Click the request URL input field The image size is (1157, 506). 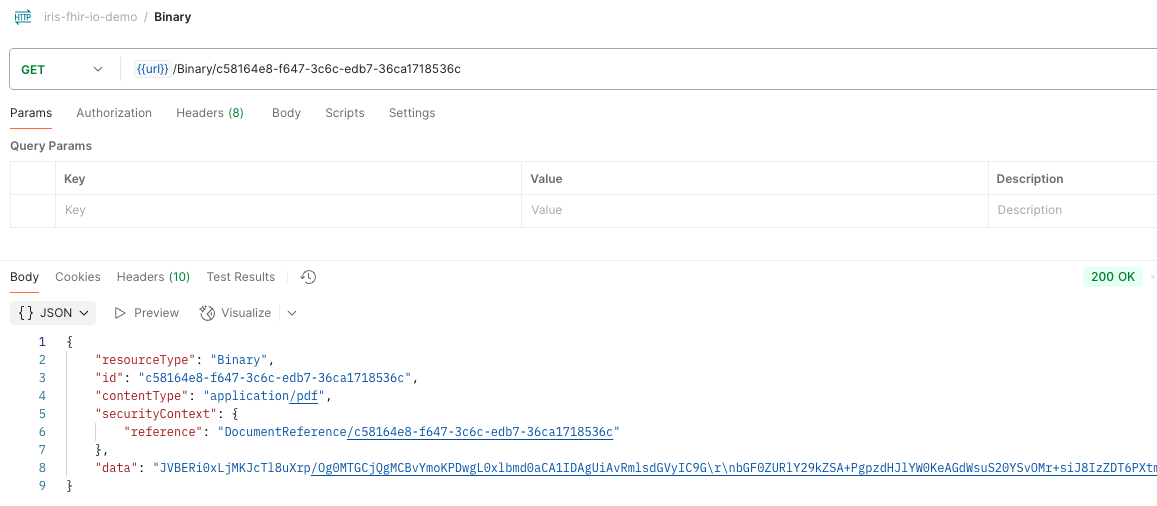[650, 69]
